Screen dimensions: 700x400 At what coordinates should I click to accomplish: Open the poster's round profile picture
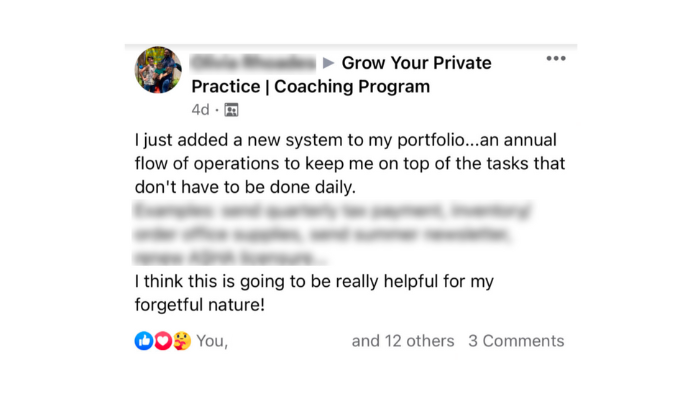coord(158,70)
